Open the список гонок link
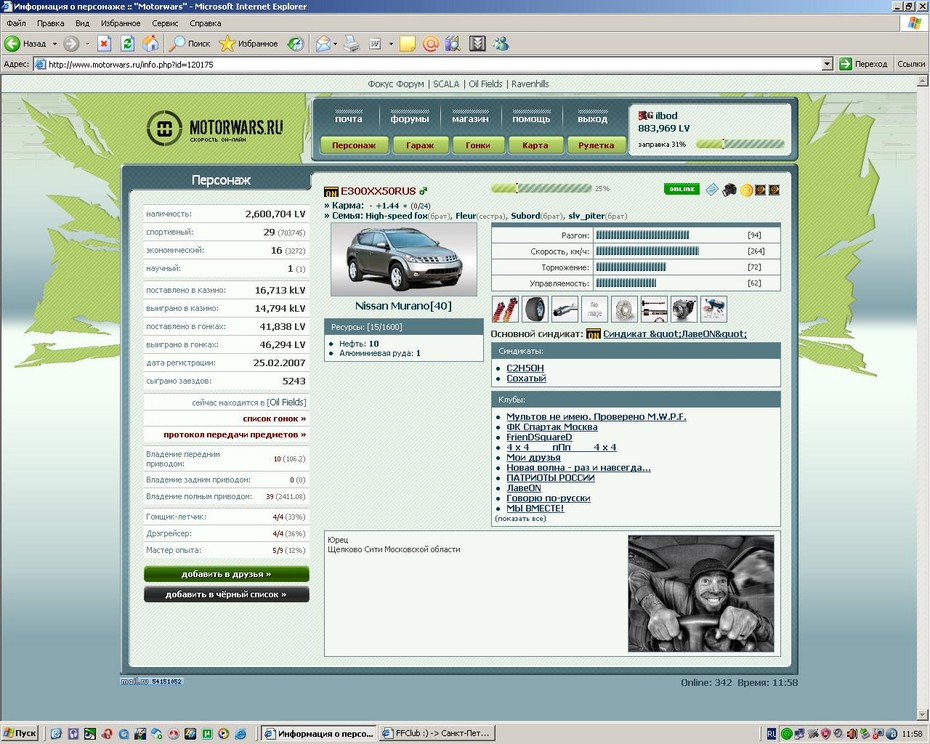The image size is (930, 744). [x=274, y=418]
